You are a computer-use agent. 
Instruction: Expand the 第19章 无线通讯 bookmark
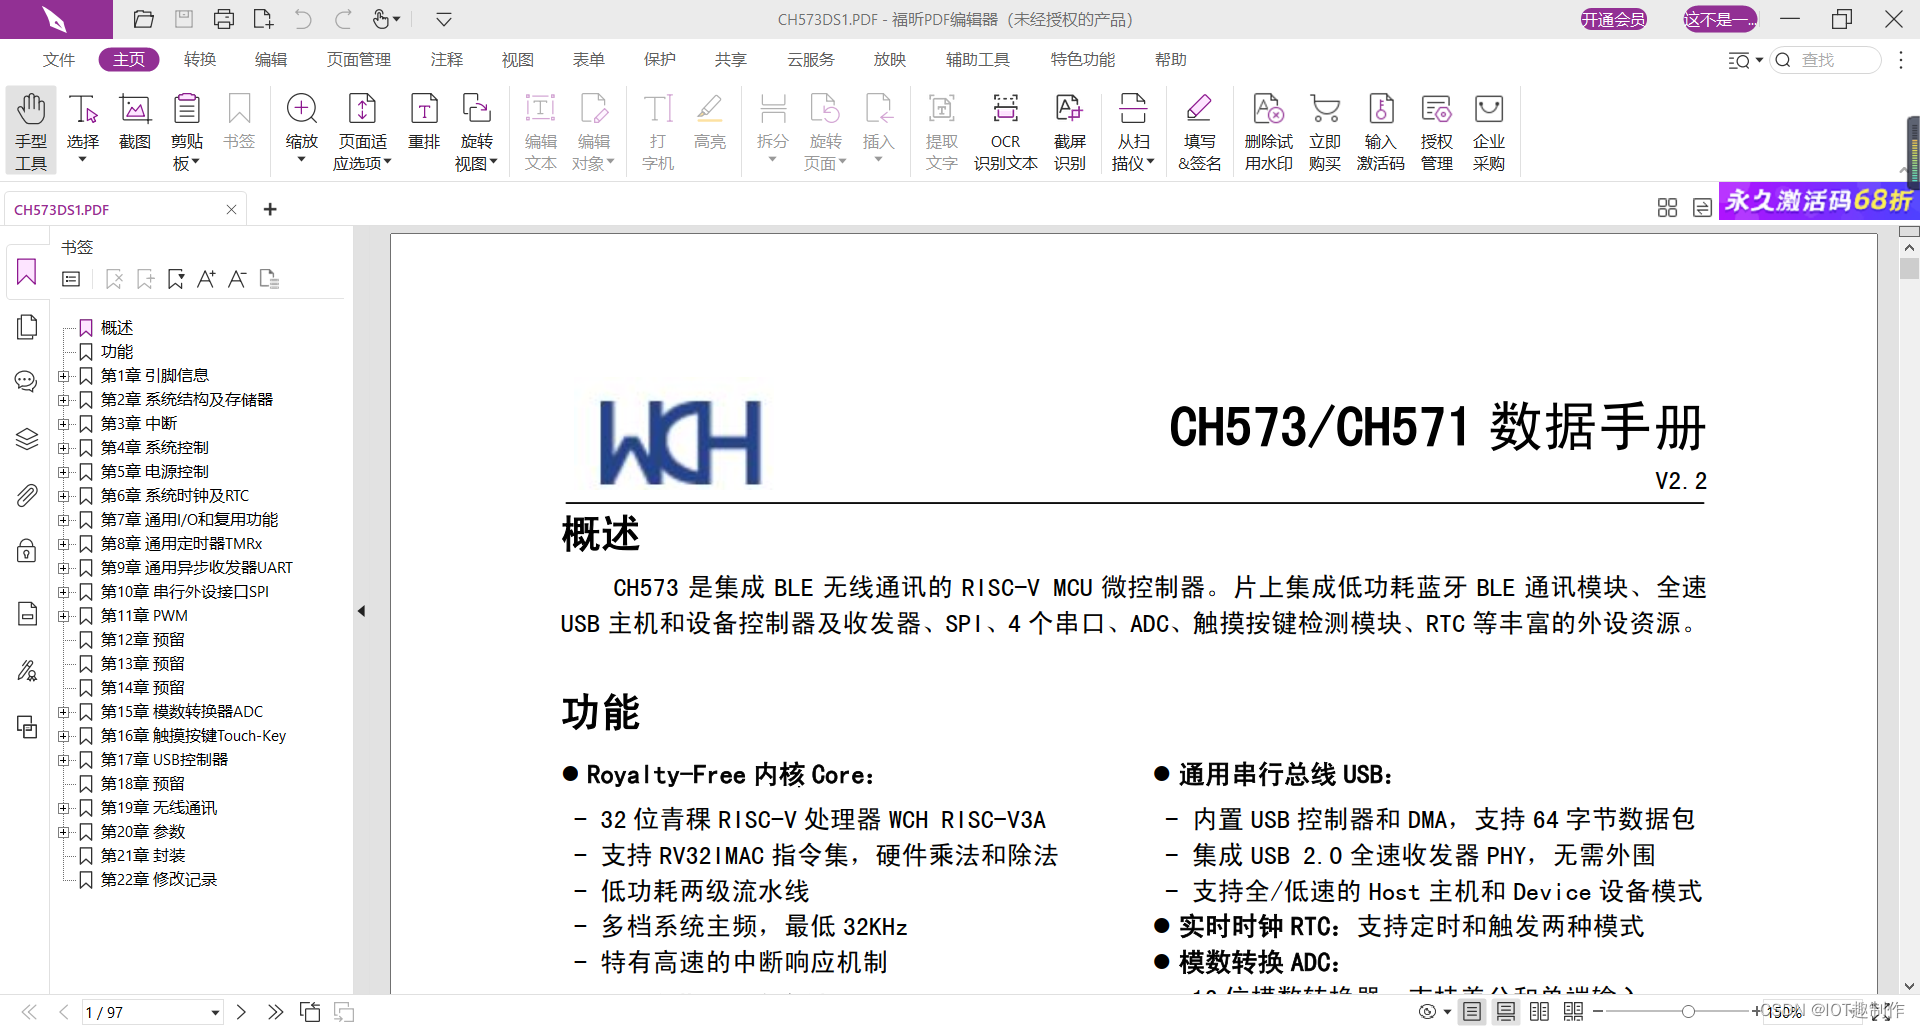(64, 808)
